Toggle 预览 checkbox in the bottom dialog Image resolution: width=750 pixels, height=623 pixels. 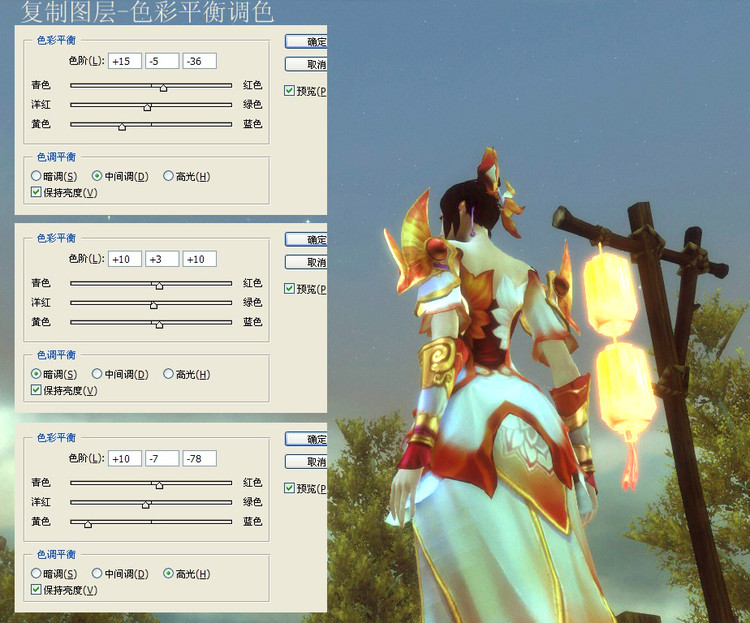pyautogui.click(x=289, y=488)
